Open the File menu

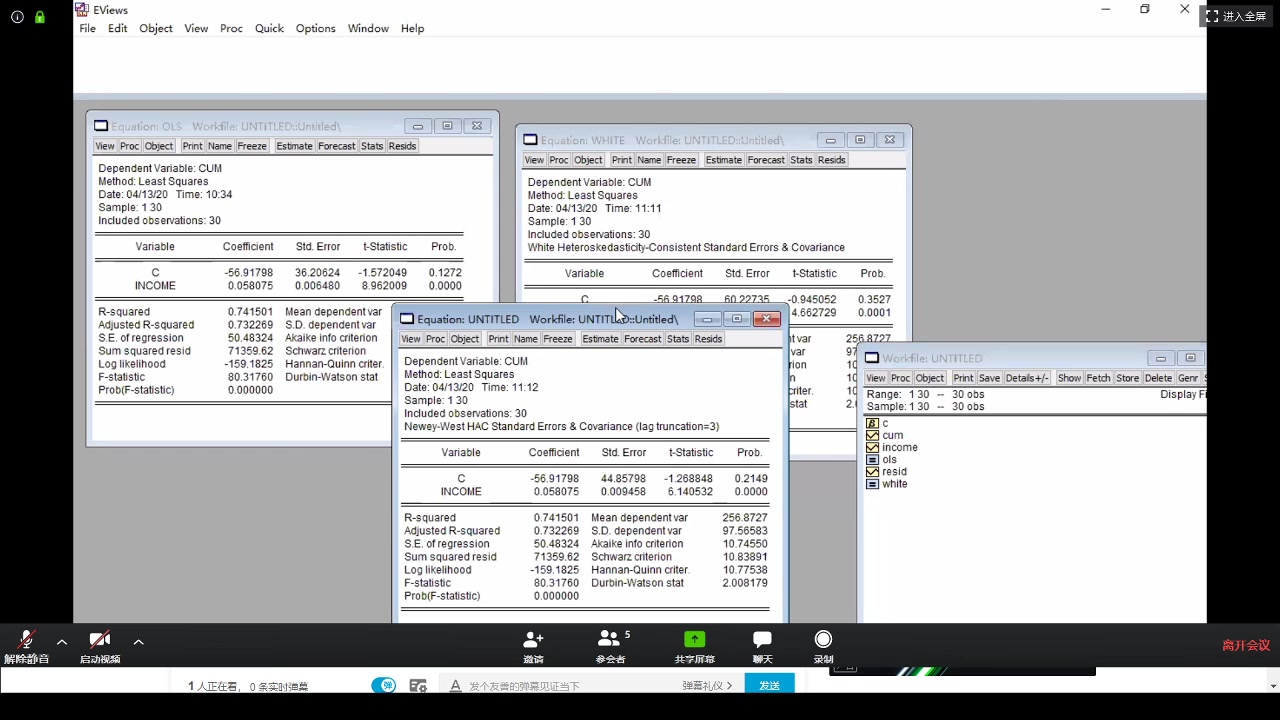point(88,28)
